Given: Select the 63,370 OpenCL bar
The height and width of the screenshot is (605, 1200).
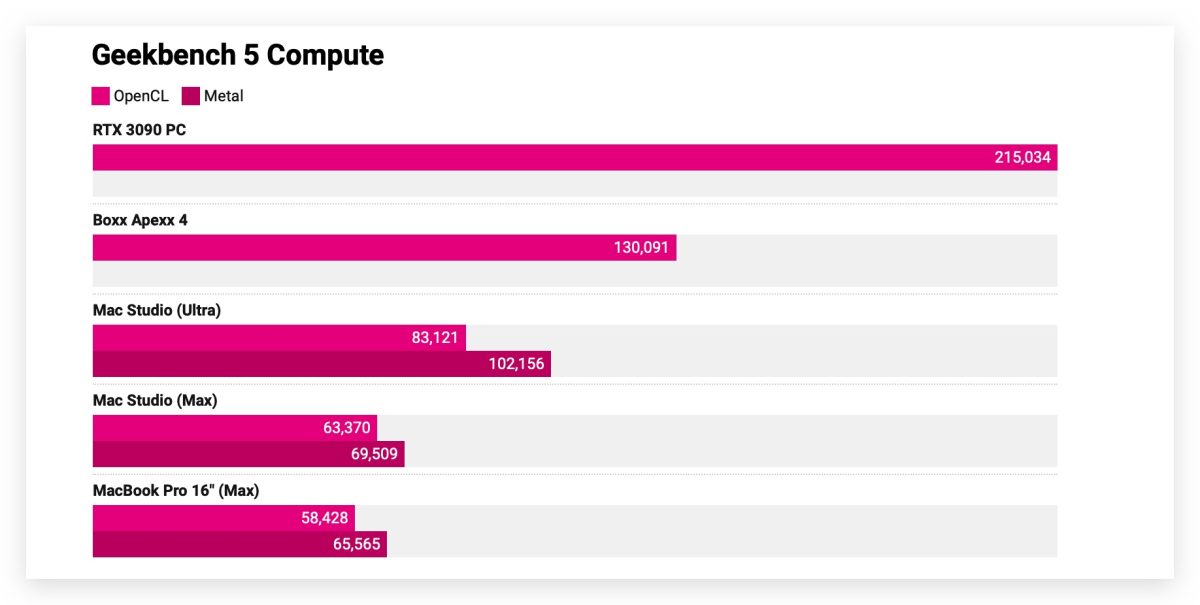Looking at the screenshot, I should click(x=235, y=428).
